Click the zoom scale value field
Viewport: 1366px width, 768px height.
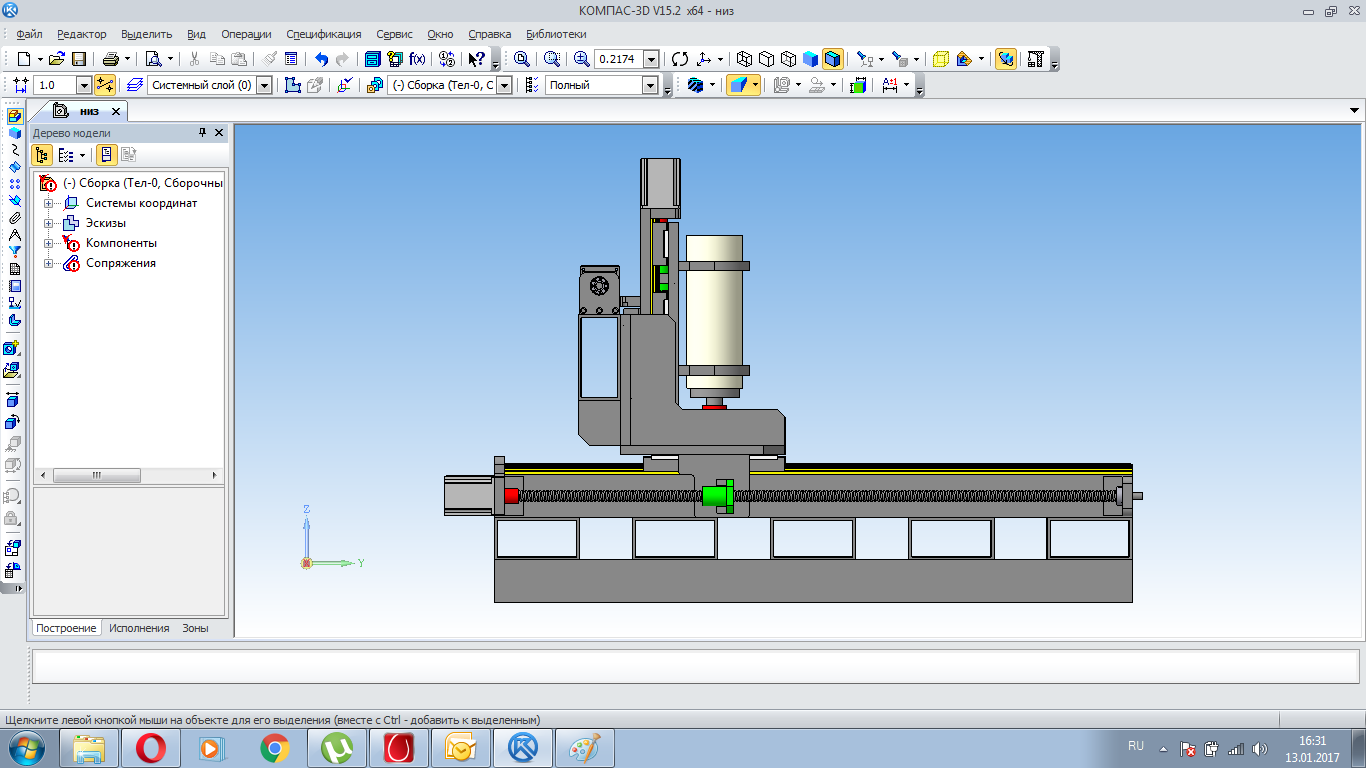pos(617,59)
